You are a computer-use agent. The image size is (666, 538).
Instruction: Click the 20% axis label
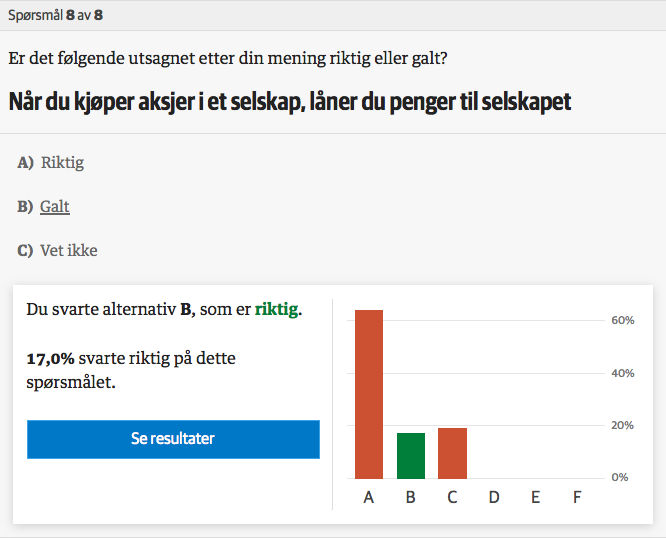coord(622,425)
